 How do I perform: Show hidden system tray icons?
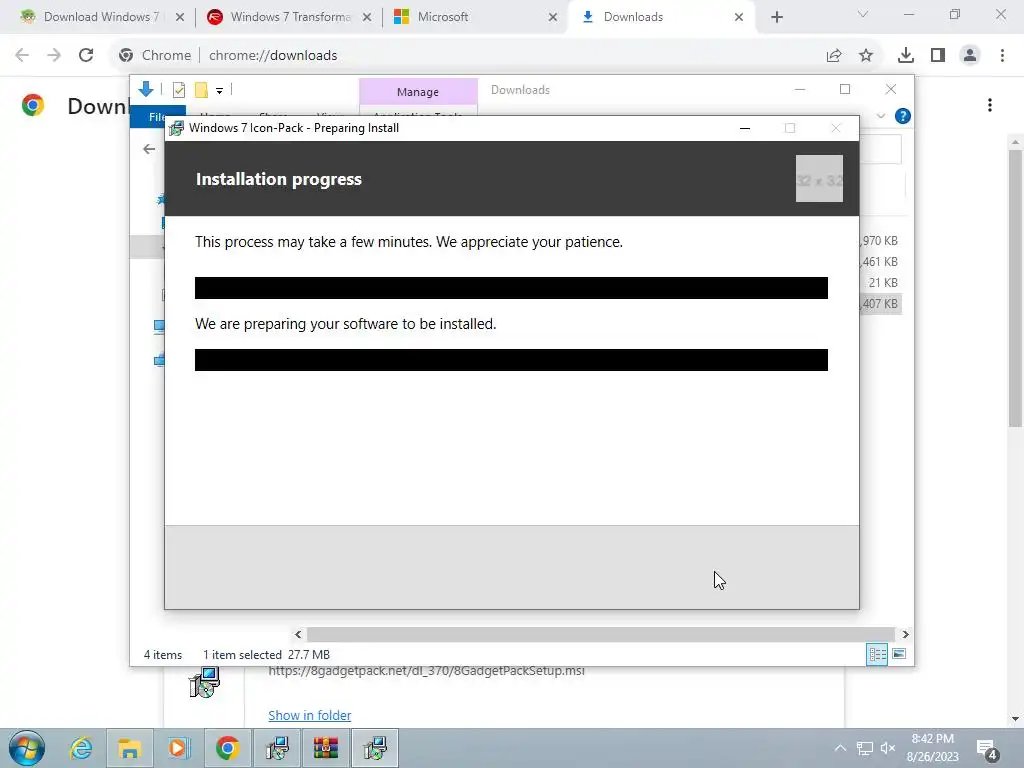840,748
